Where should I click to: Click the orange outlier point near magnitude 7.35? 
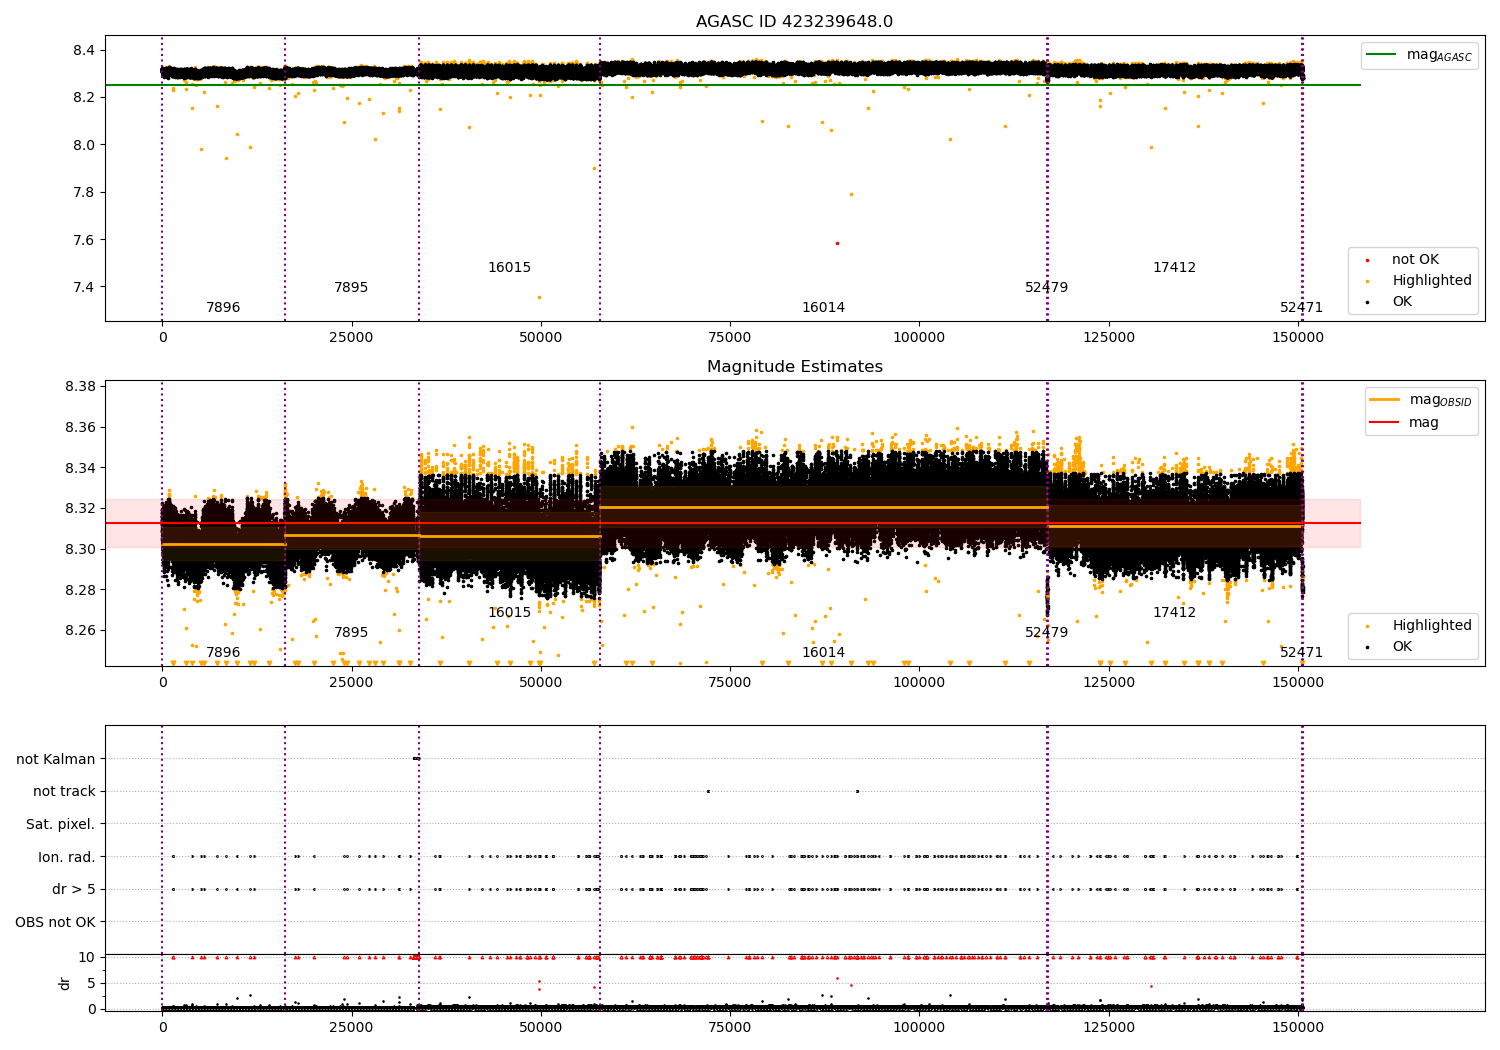[539, 297]
